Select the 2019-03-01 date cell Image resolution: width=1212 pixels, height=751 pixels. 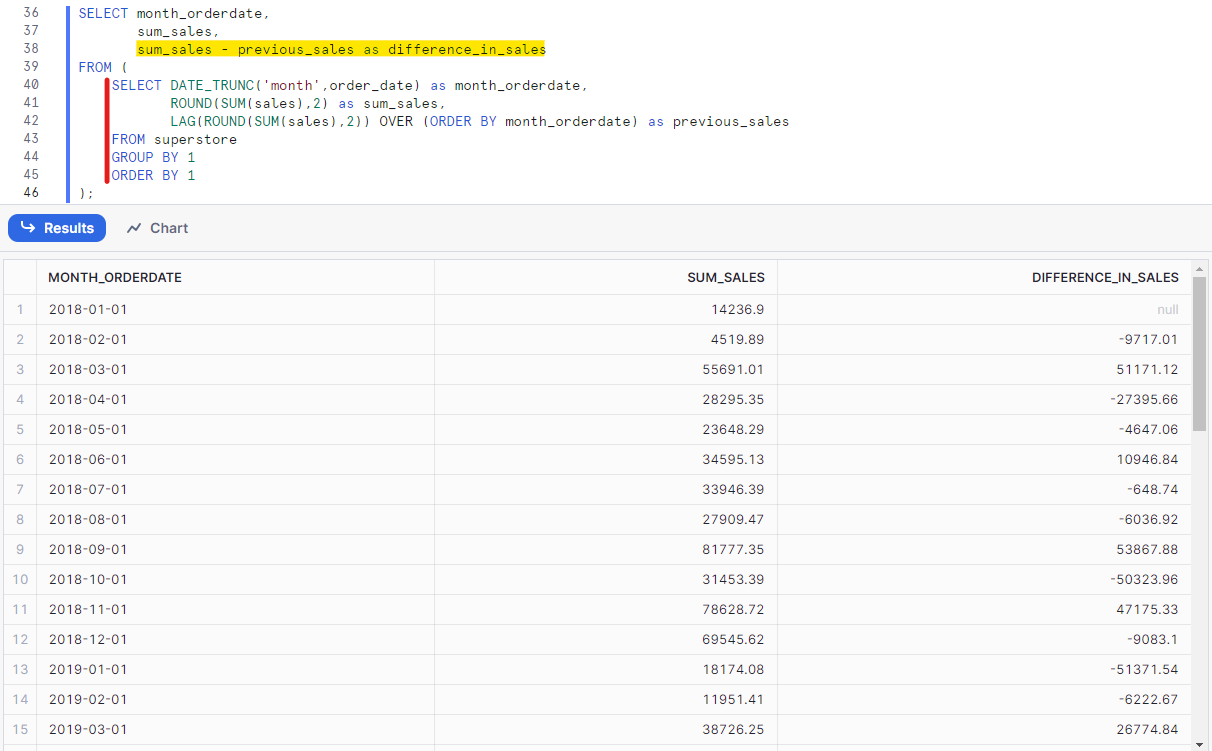click(x=88, y=729)
